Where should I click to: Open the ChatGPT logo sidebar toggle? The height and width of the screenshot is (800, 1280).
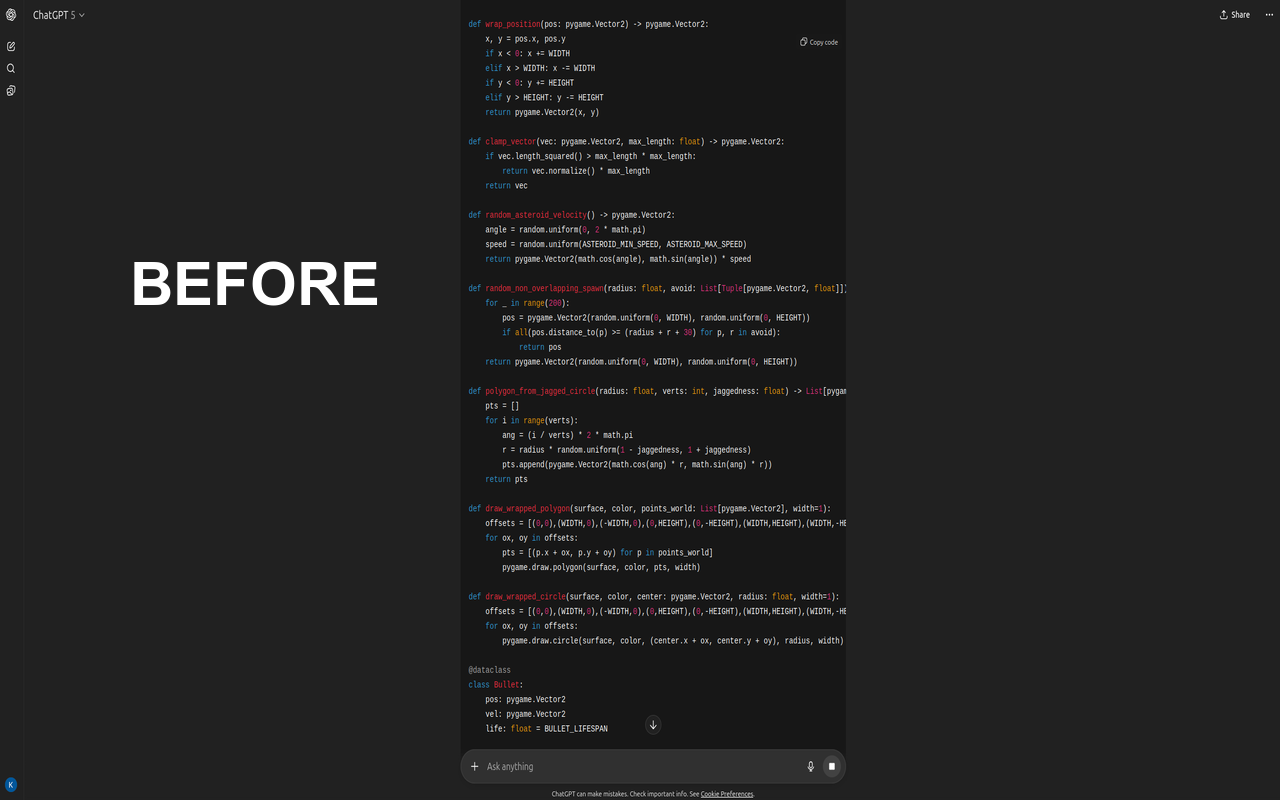pyautogui.click(x=11, y=15)
